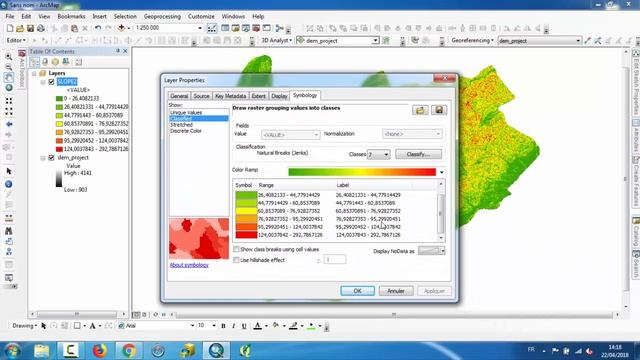Click the Undo arrow icon
This screenshot has width=640, height=360.
coord(98,28)
